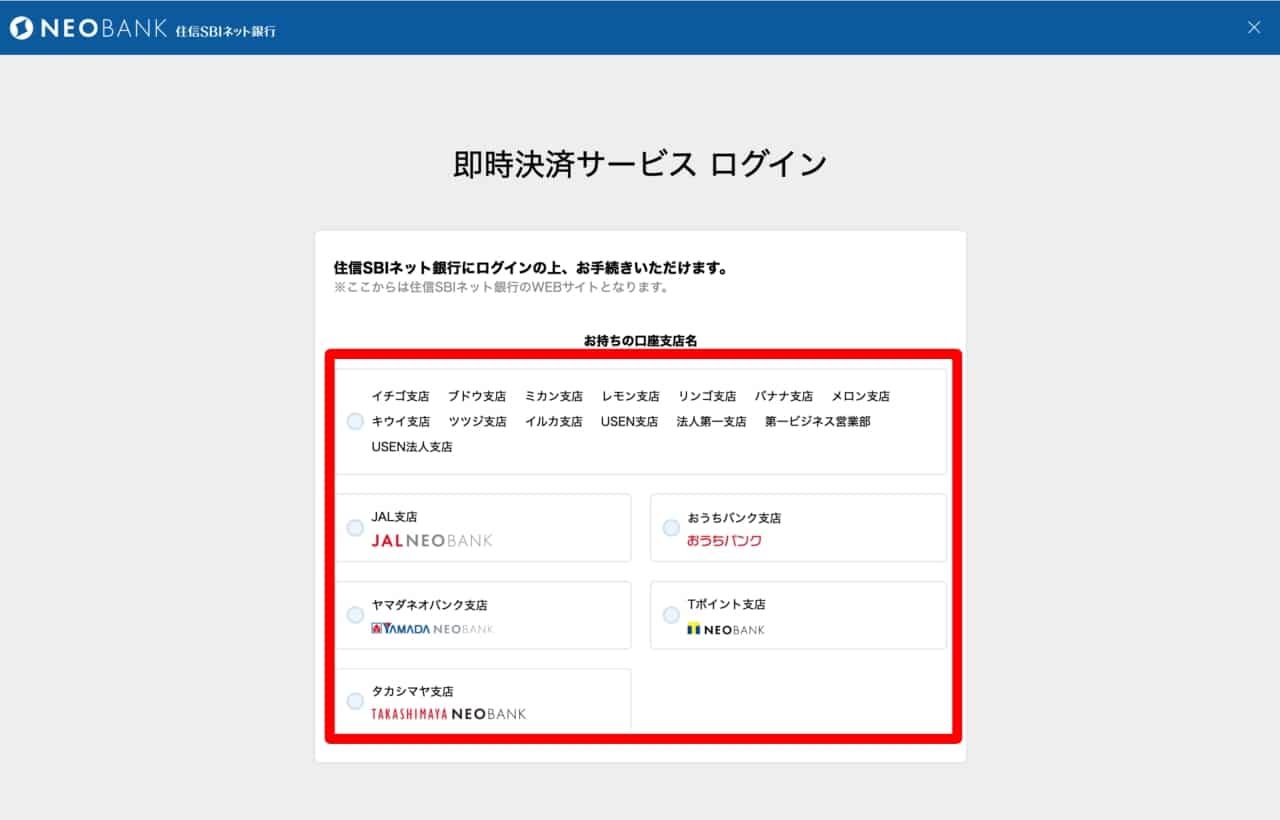Click the イチゴ支店 branch name
Viewport: 1280px width, 820px height.
tap(400, 396)
